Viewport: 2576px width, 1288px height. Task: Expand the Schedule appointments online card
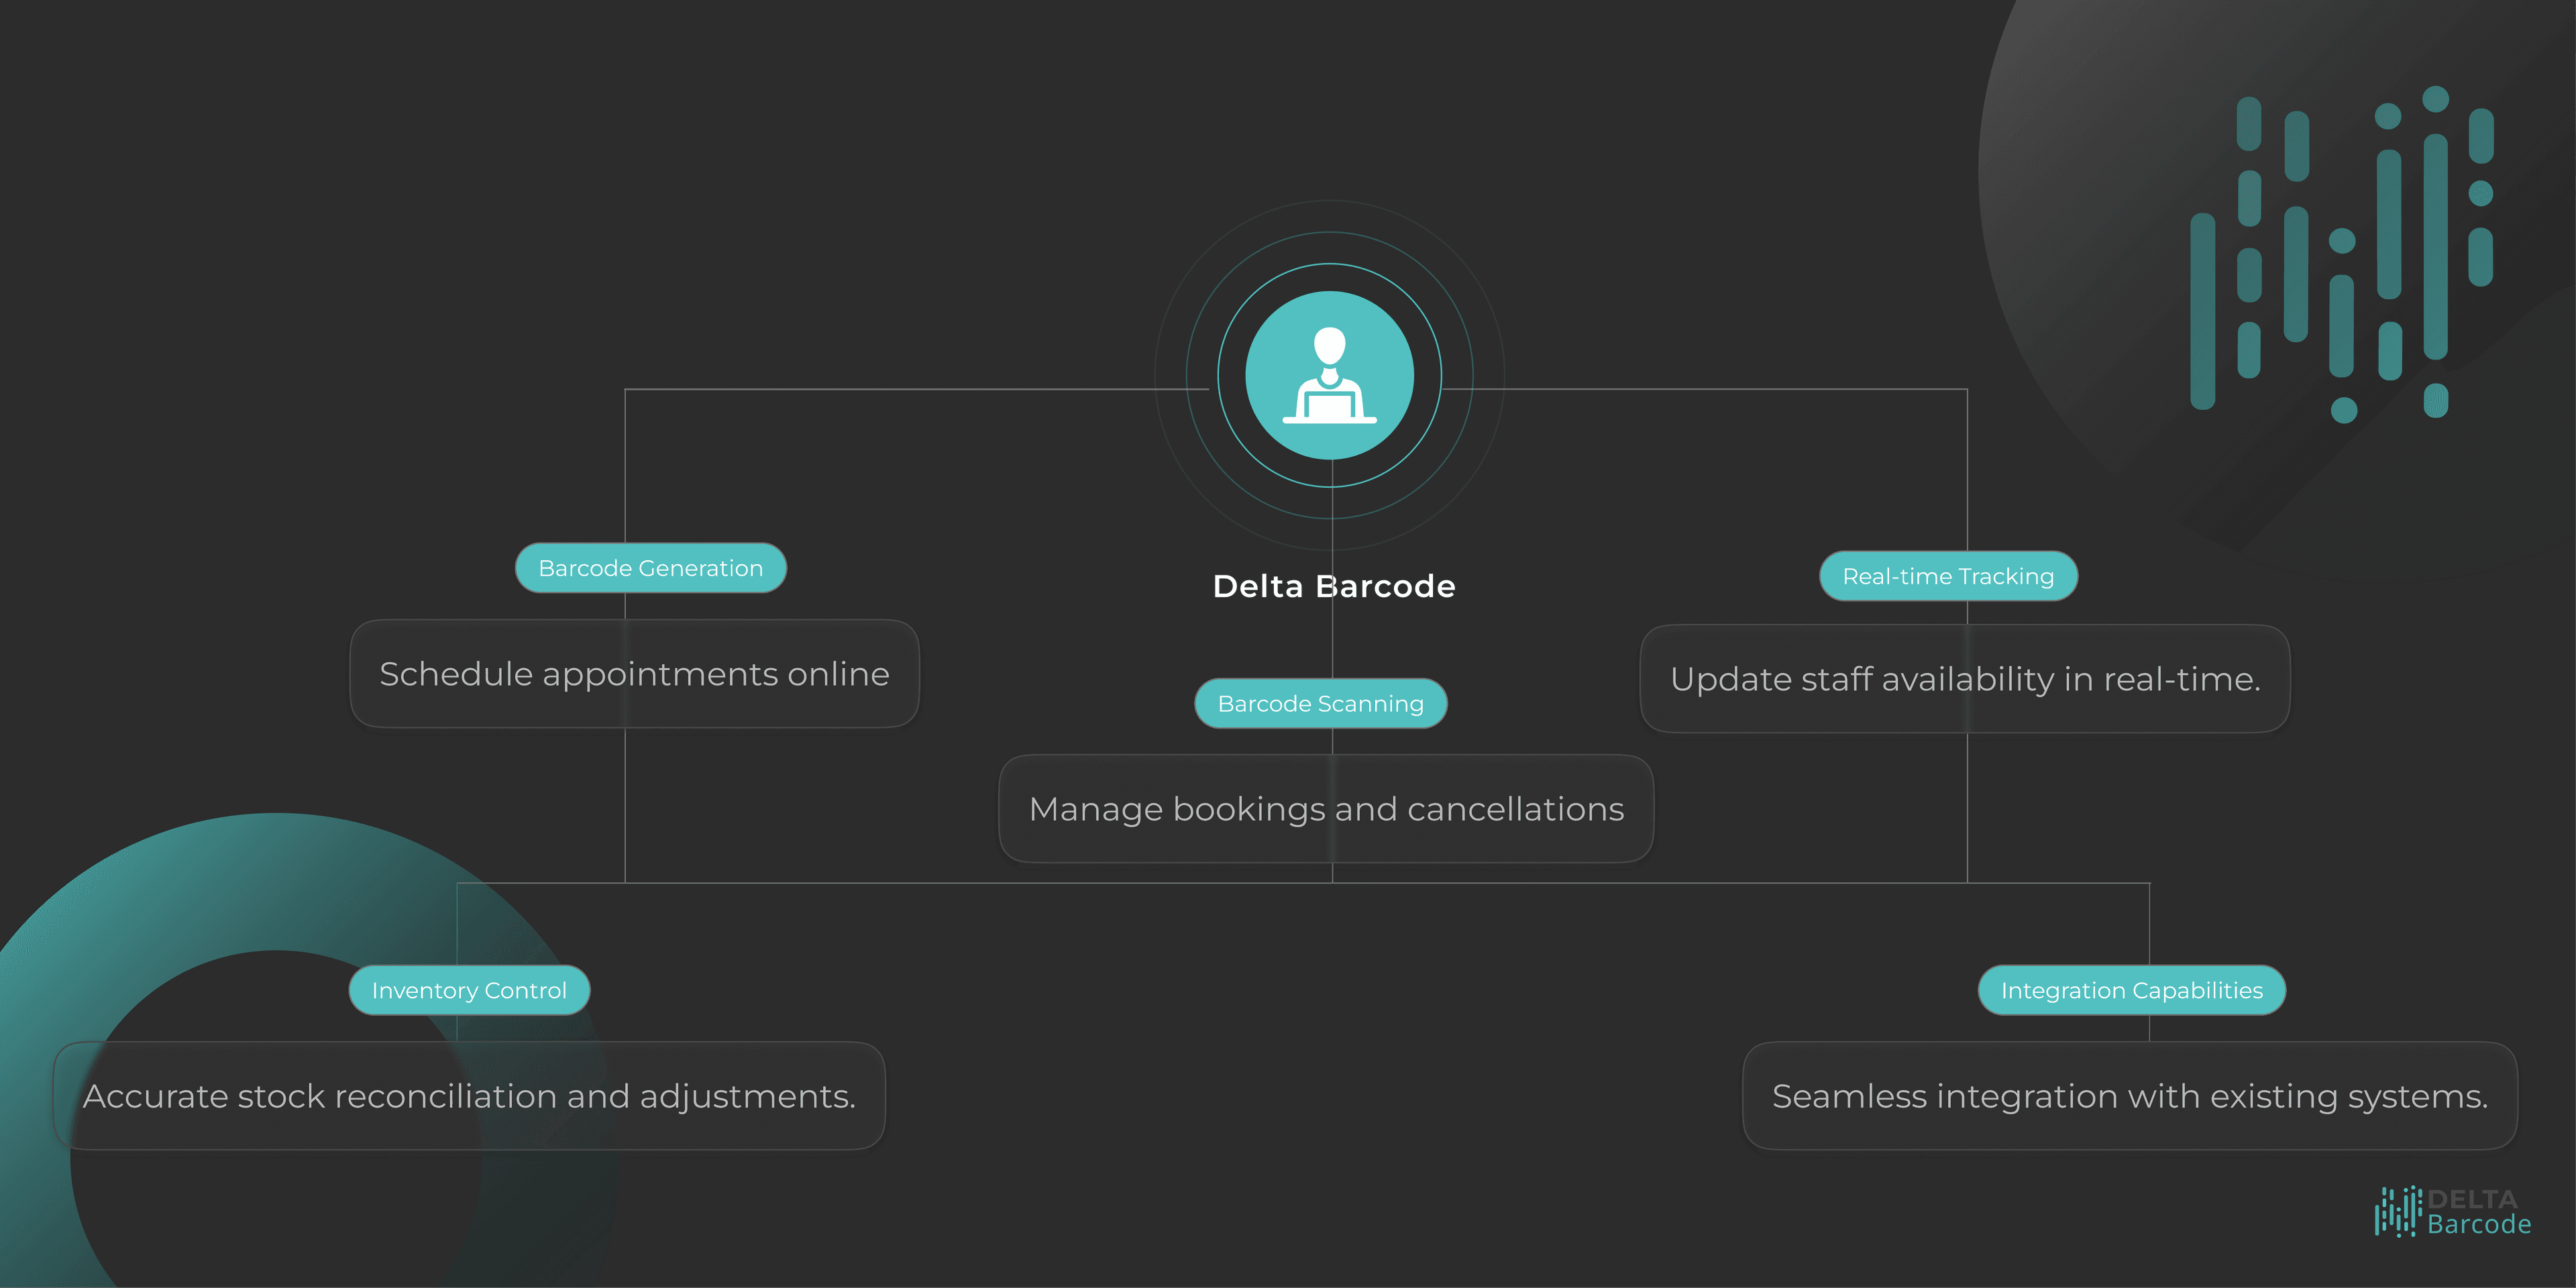634,673
